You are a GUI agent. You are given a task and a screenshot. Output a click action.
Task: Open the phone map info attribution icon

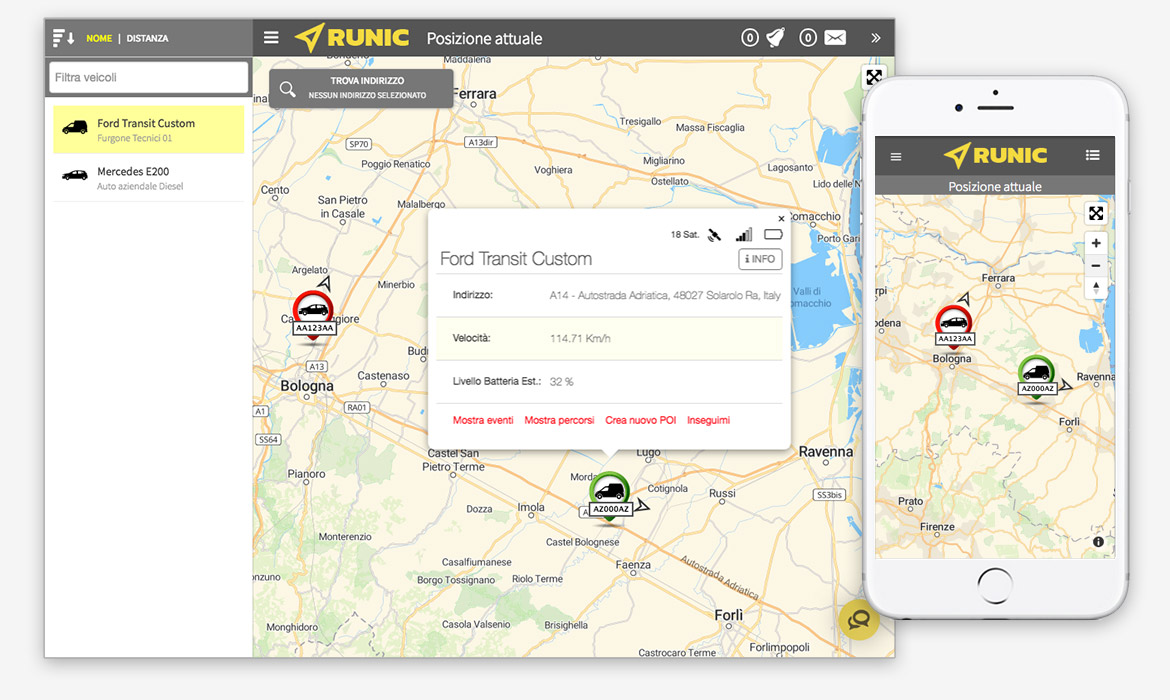click(x=1098, y=542)
